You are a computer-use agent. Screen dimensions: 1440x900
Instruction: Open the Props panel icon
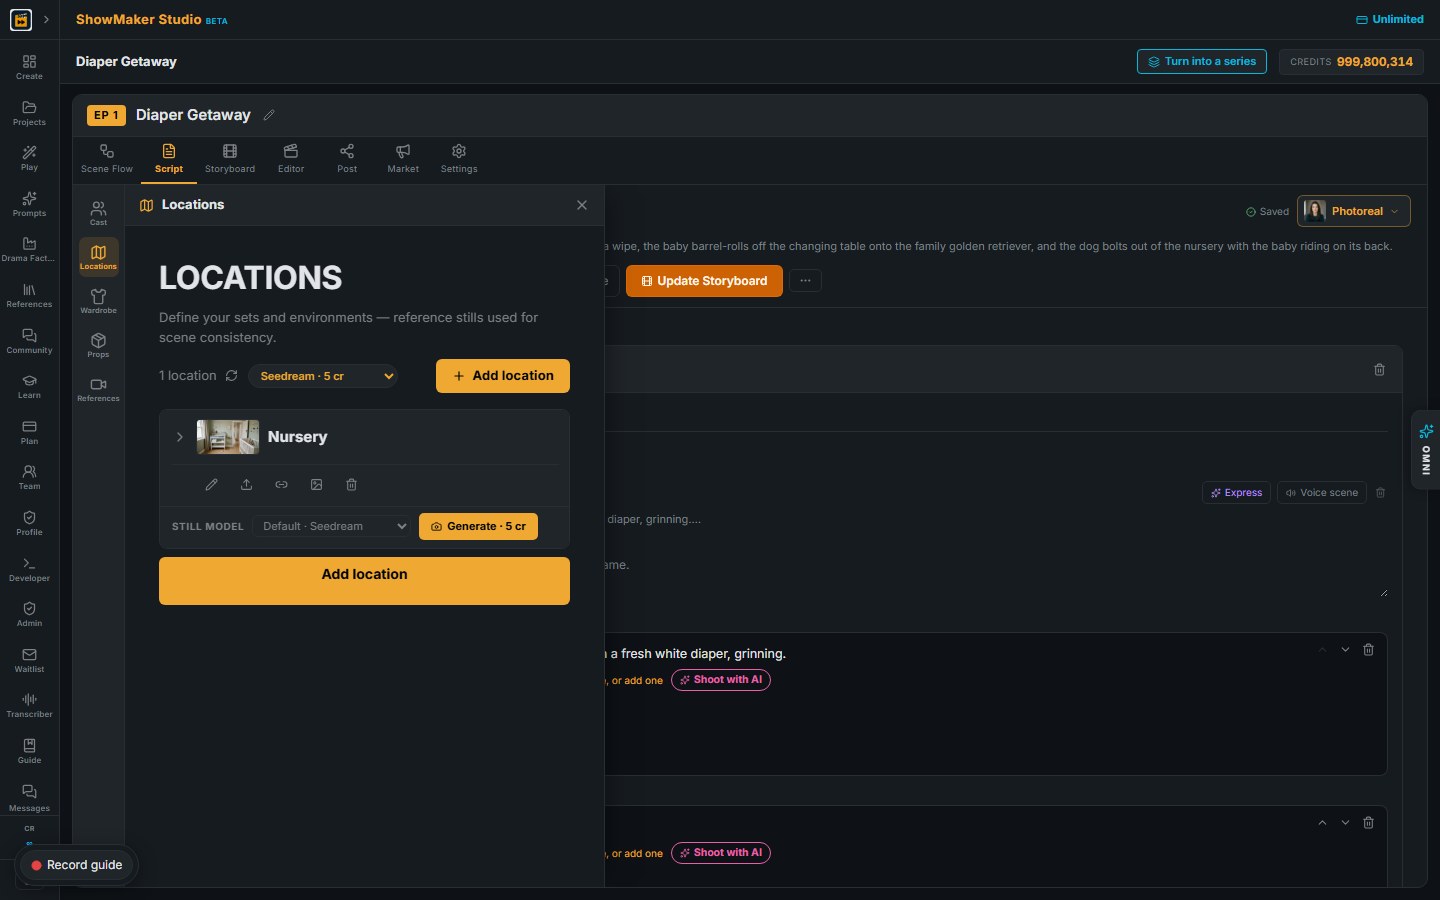[x=98, y=345]
